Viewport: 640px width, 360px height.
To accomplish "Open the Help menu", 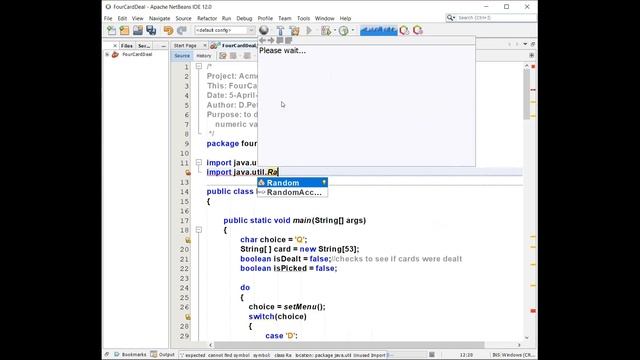I will point(345,18).
